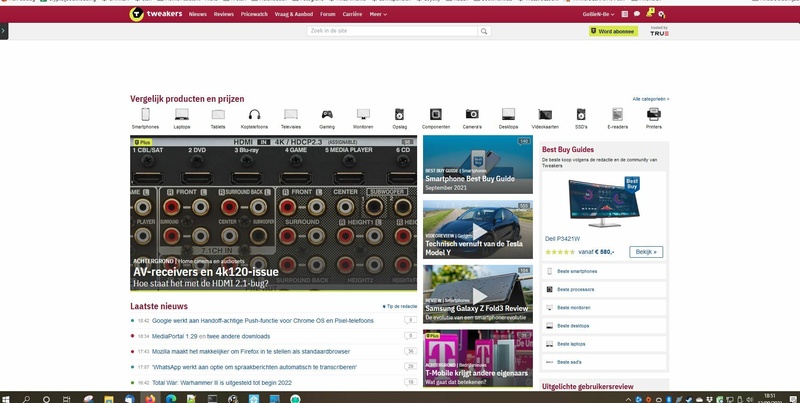Open AV-receivers en 4k120-issue featured article

273,213
